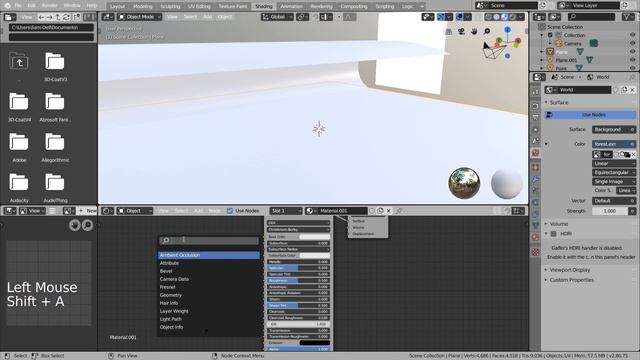This screenshot has height=360, width=640.
Task: Click the Strength value slider showing 1.000
Action: point(610,211)
